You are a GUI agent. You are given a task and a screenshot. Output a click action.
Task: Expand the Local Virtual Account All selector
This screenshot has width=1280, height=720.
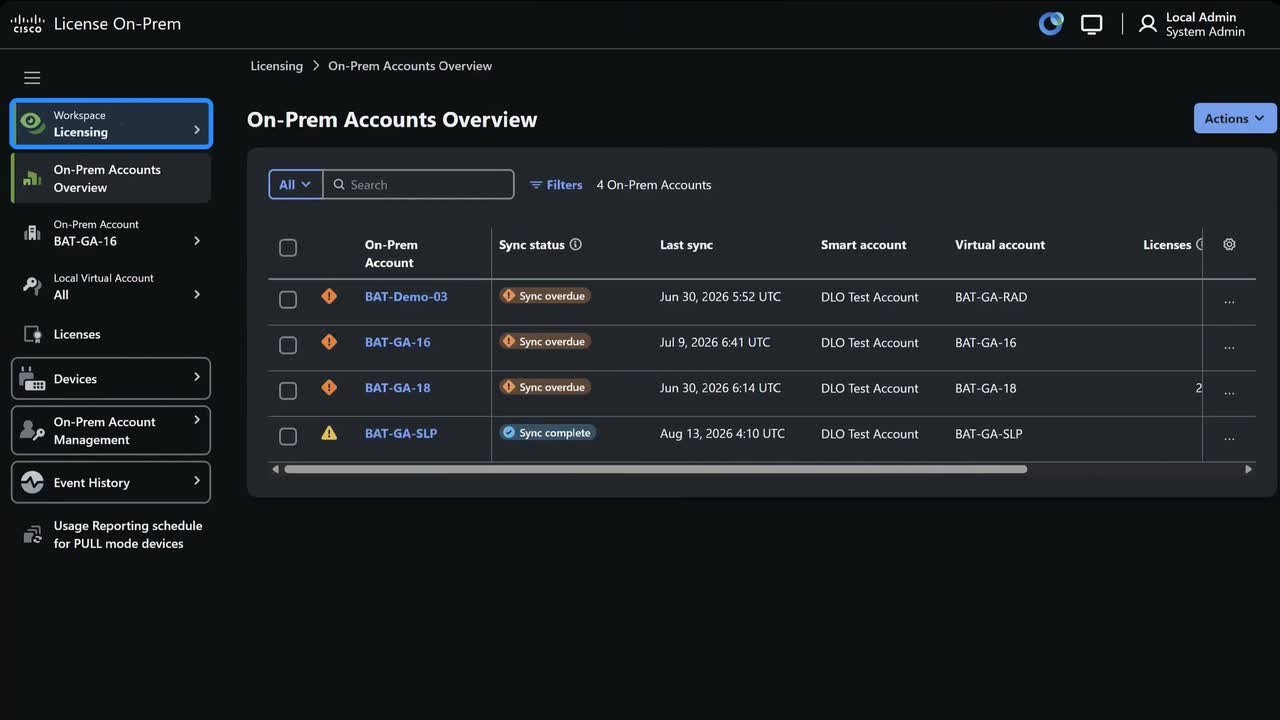197,294
